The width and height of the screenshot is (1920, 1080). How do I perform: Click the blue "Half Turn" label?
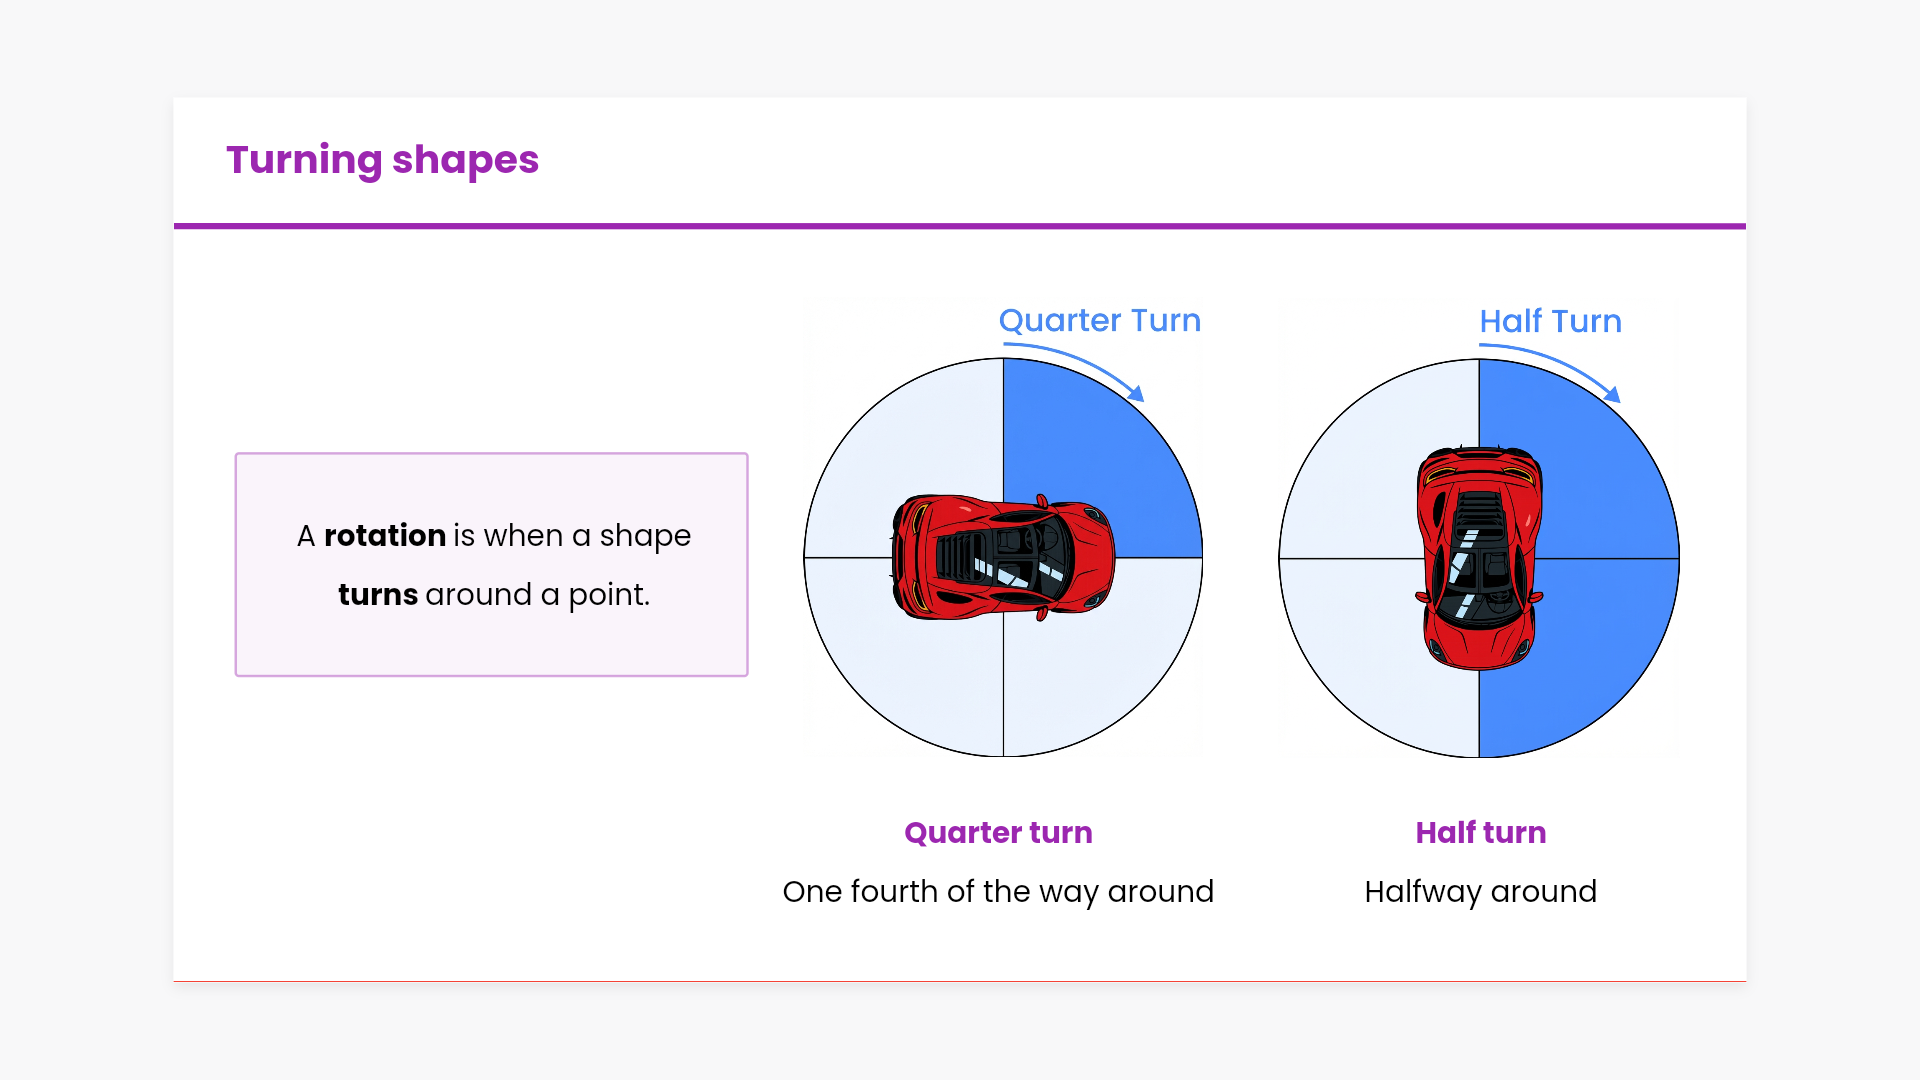pos(1550,322)
